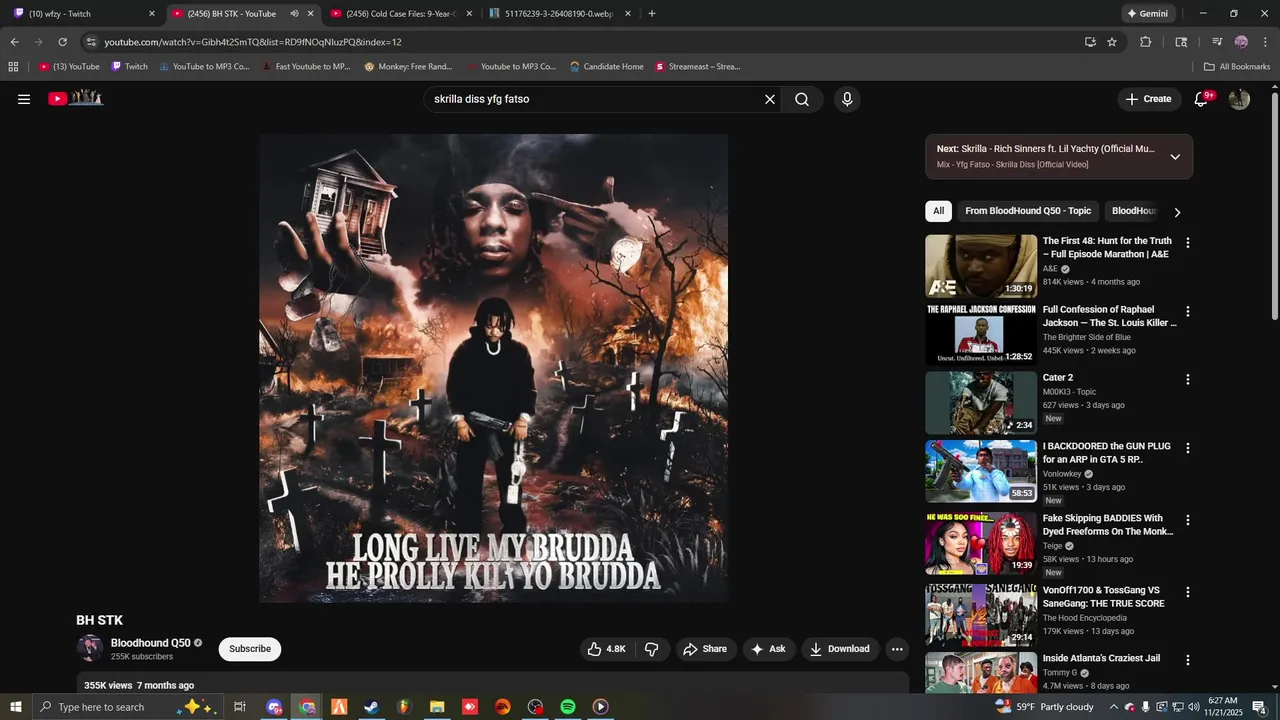Select From BloodHound Q50 - Topic chip
Viewport: 1280px width, 720px height.
point(1028,211)
